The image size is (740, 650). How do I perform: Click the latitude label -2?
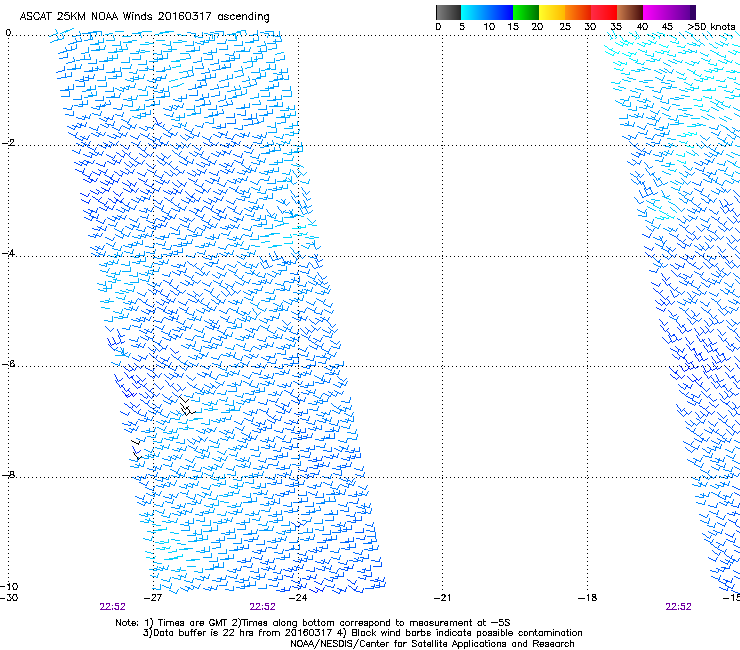coord(8,143)
